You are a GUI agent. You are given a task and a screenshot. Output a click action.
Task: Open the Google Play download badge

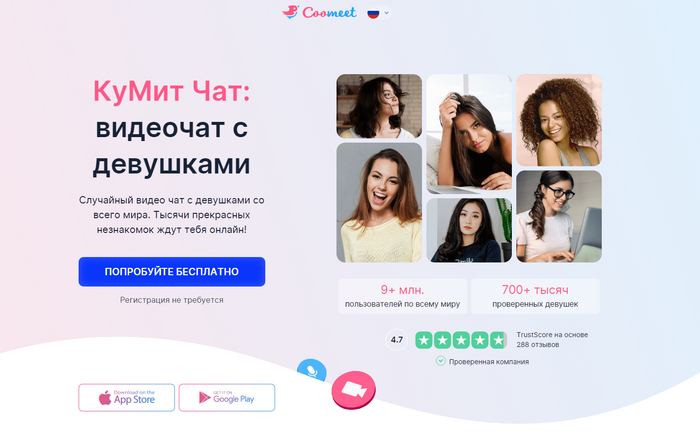click(227, 397)
